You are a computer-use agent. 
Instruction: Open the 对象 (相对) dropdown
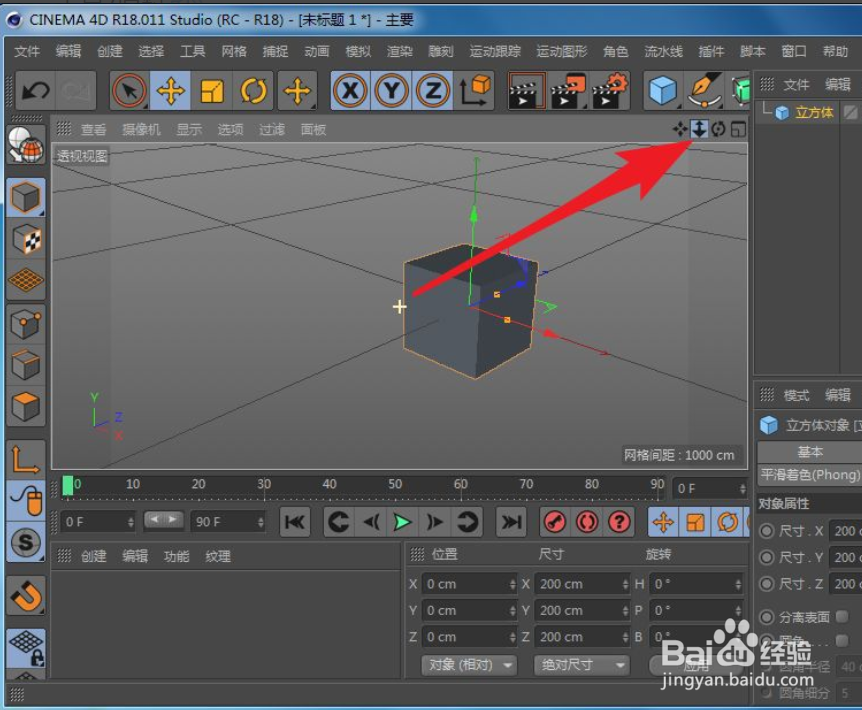coord(468,664)
